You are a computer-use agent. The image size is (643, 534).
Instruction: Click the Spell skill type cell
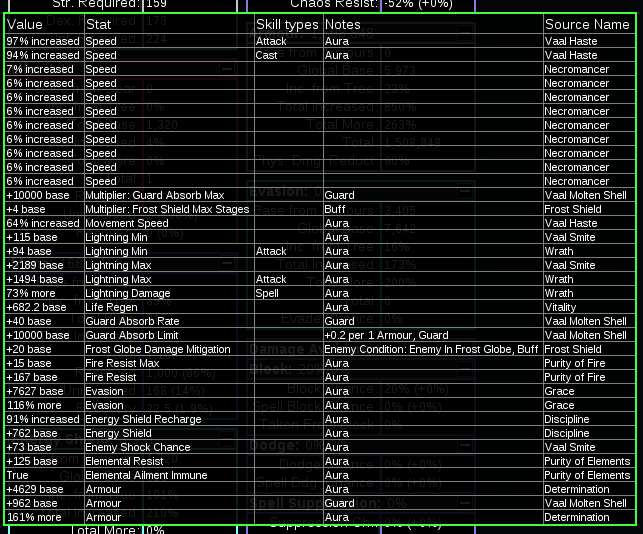[x=267, y=293]
